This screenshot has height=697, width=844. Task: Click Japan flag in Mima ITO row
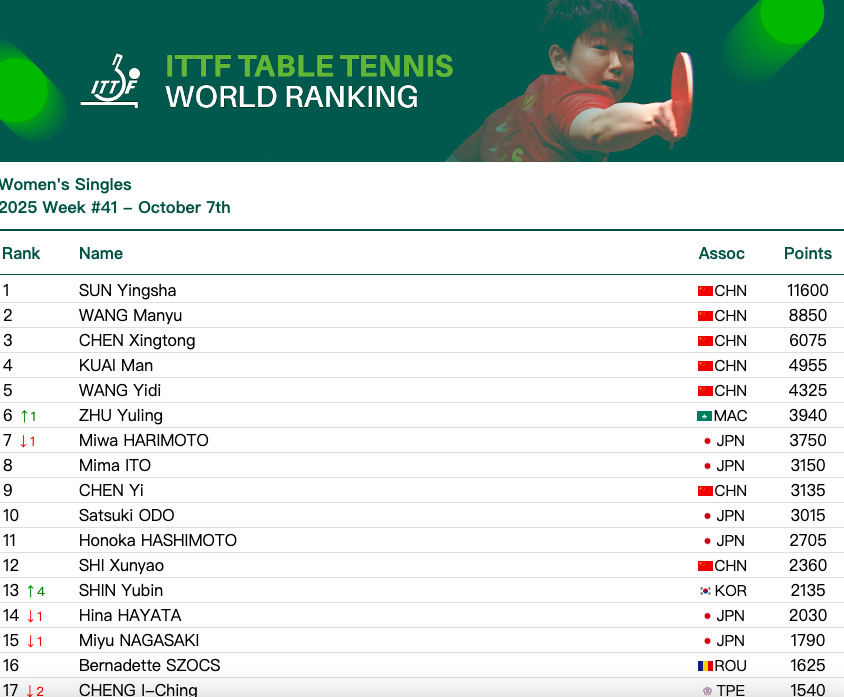(x=707, y=466)
